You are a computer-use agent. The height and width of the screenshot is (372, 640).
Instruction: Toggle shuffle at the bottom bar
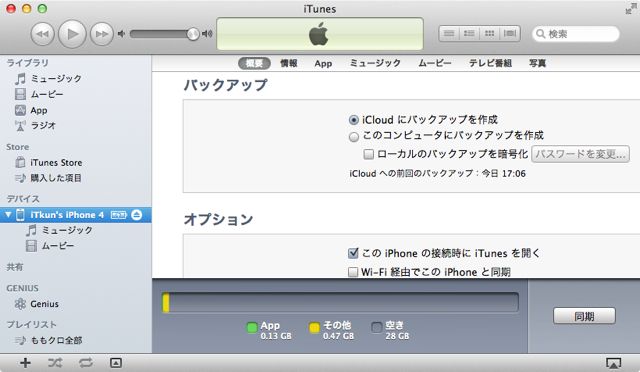pyautogui.click(x=55, y=363)
